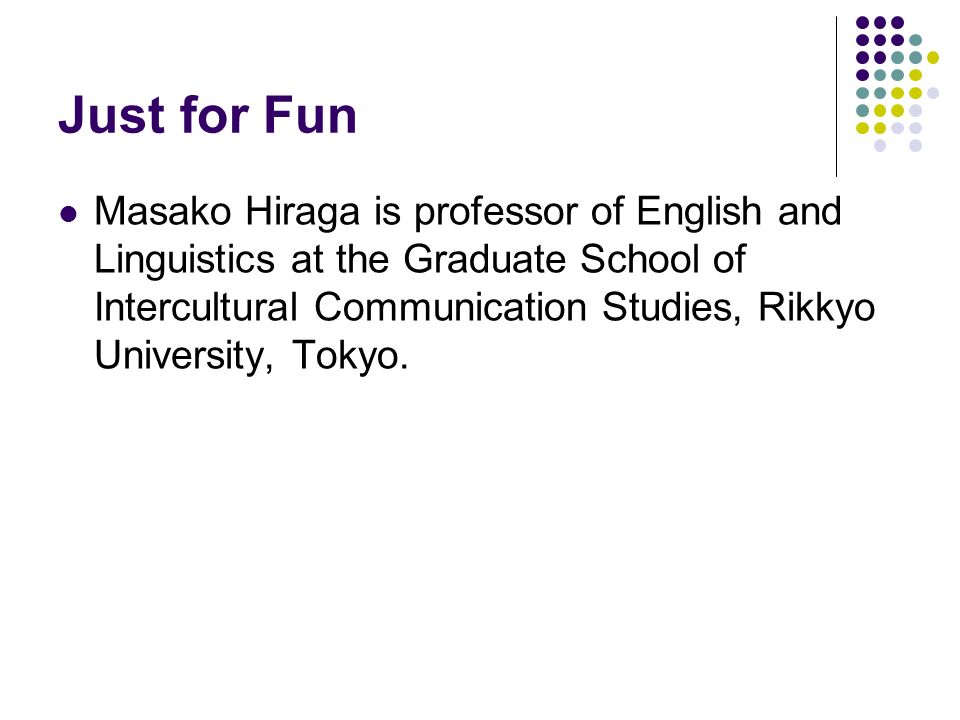Click the lone yellow dot at far right
The height and width of the screenshot is (720, 960).
coord(933,58)
